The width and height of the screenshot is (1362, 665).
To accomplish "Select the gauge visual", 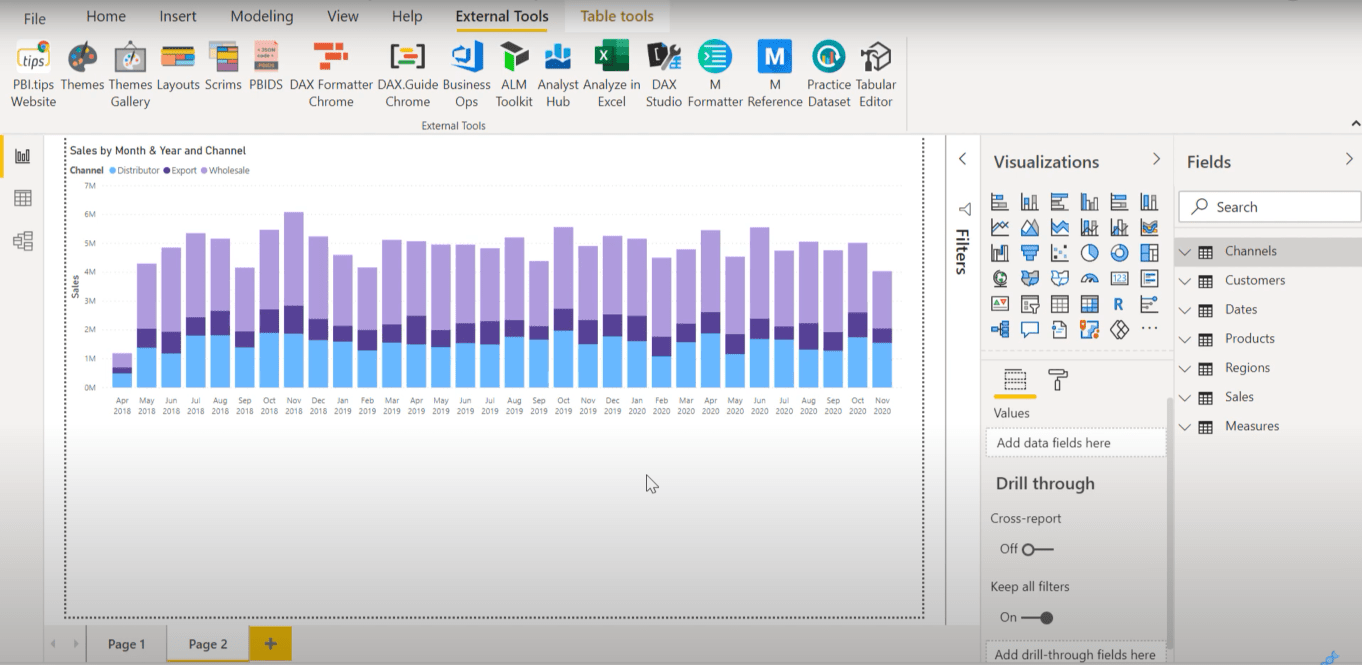I will pos(1090,278).
